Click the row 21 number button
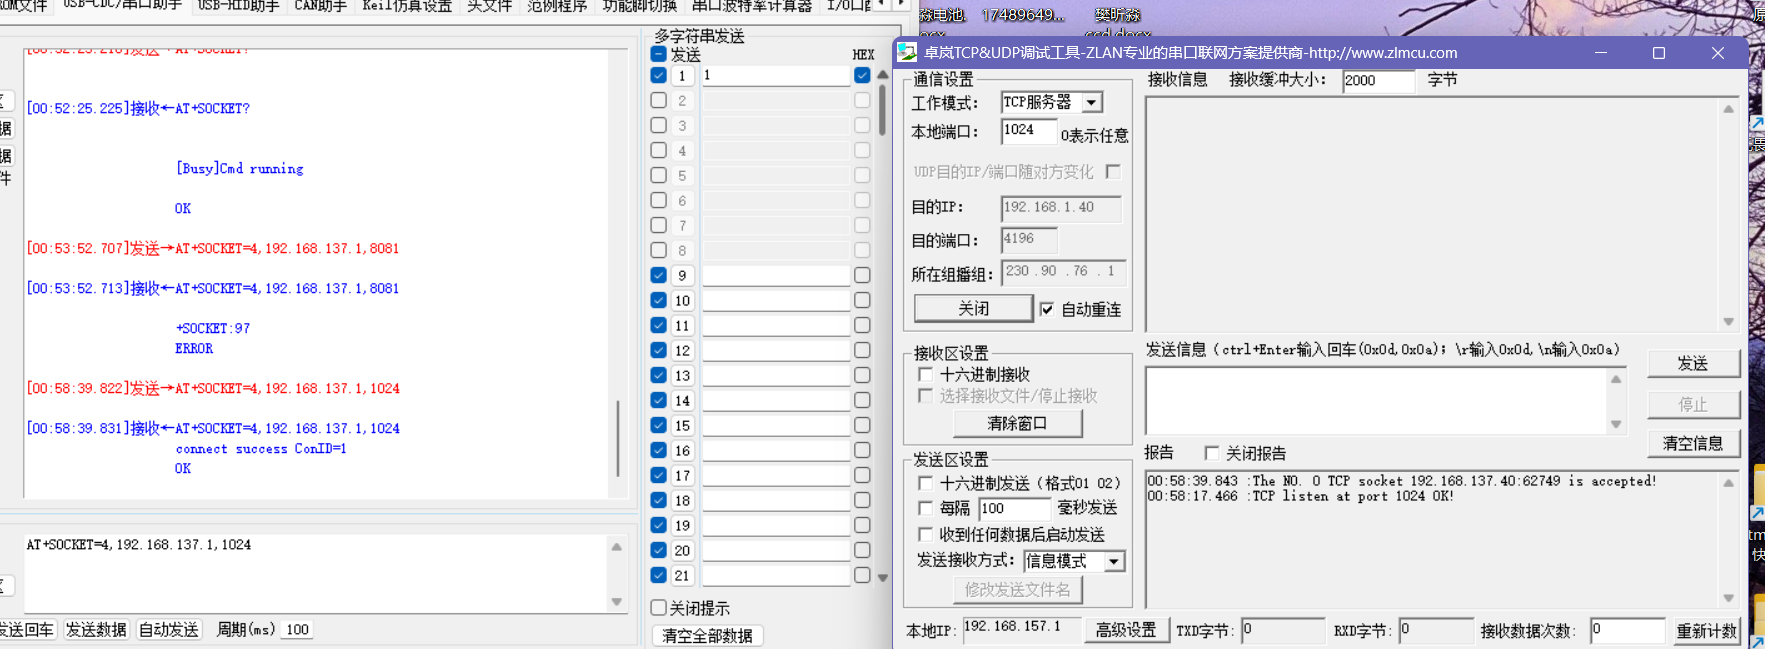 (682, 575)
